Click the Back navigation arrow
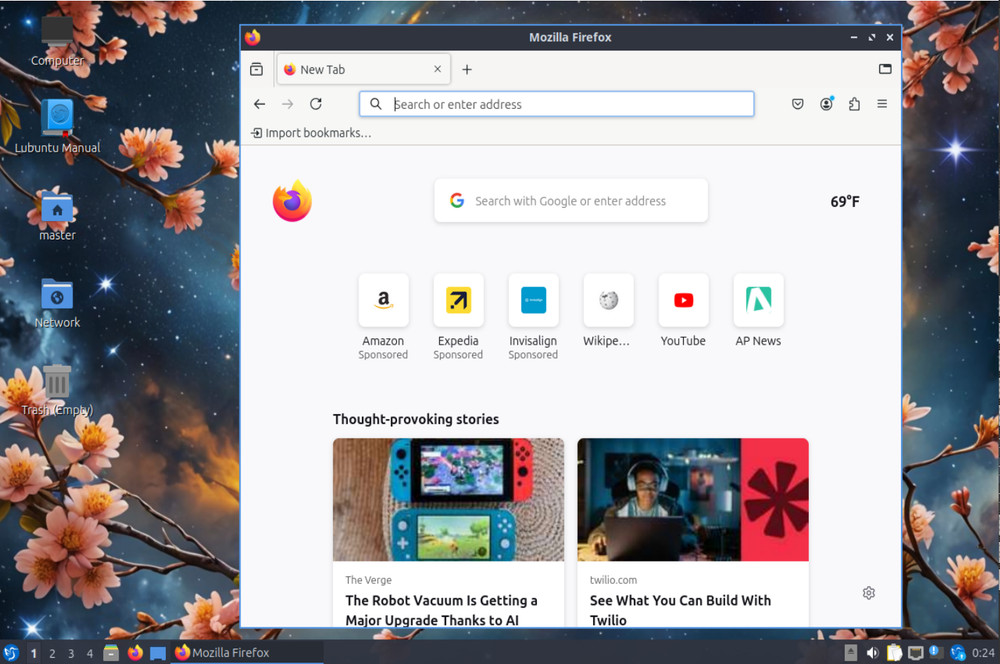Screen dimensions: 1000x664 259,103
